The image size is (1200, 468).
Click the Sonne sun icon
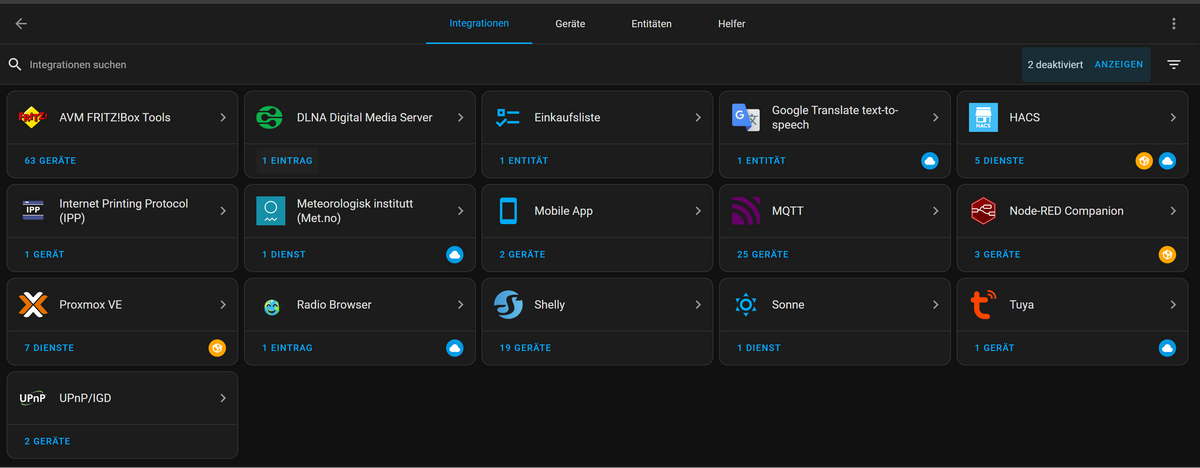pyautogui.click(x=746, y=305)
